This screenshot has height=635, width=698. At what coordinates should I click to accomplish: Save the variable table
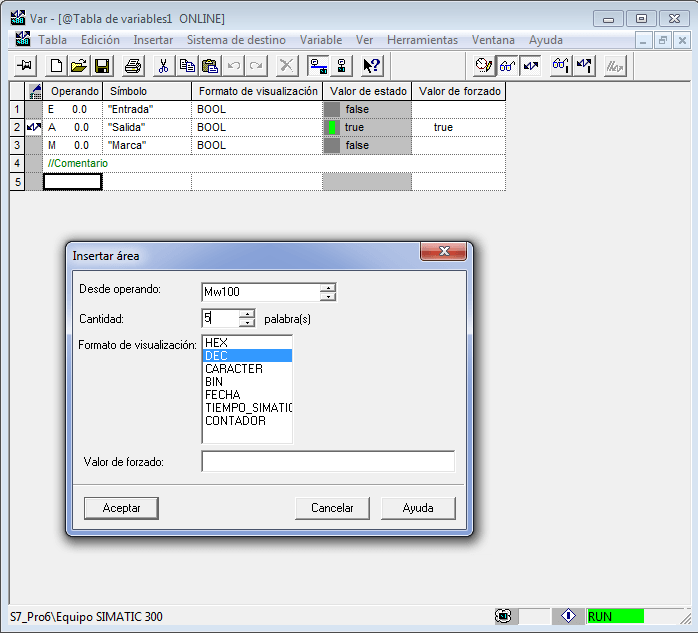[102, 66]
